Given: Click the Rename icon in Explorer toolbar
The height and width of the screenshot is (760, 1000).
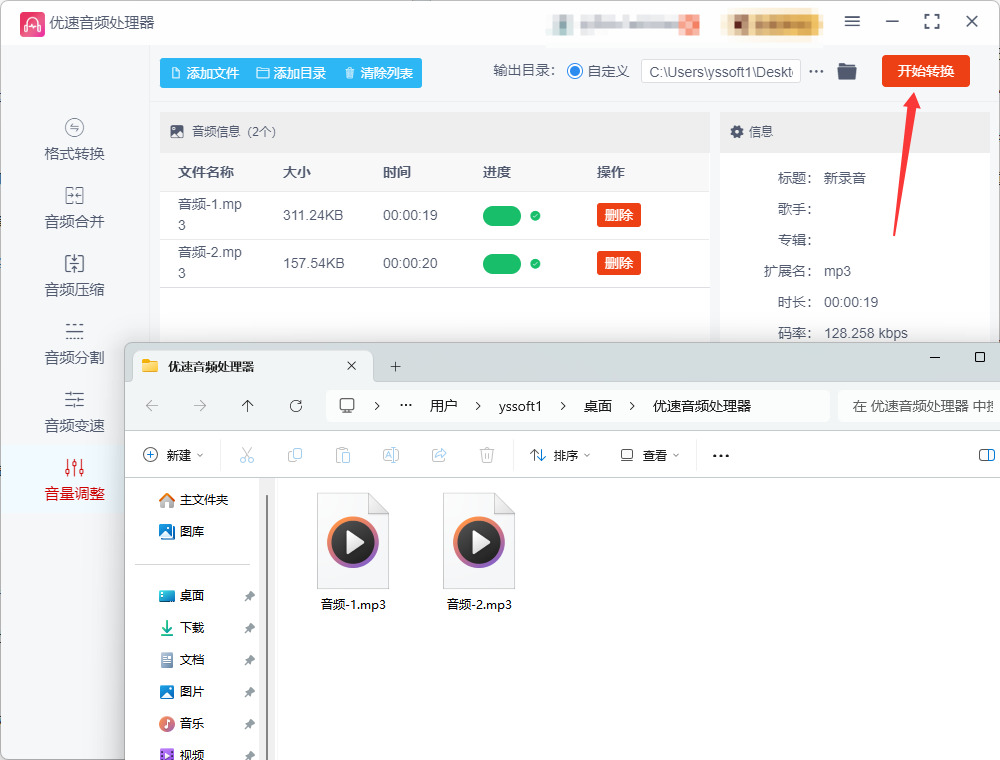Looking at the screenshot, I should [x=391, y=455].
